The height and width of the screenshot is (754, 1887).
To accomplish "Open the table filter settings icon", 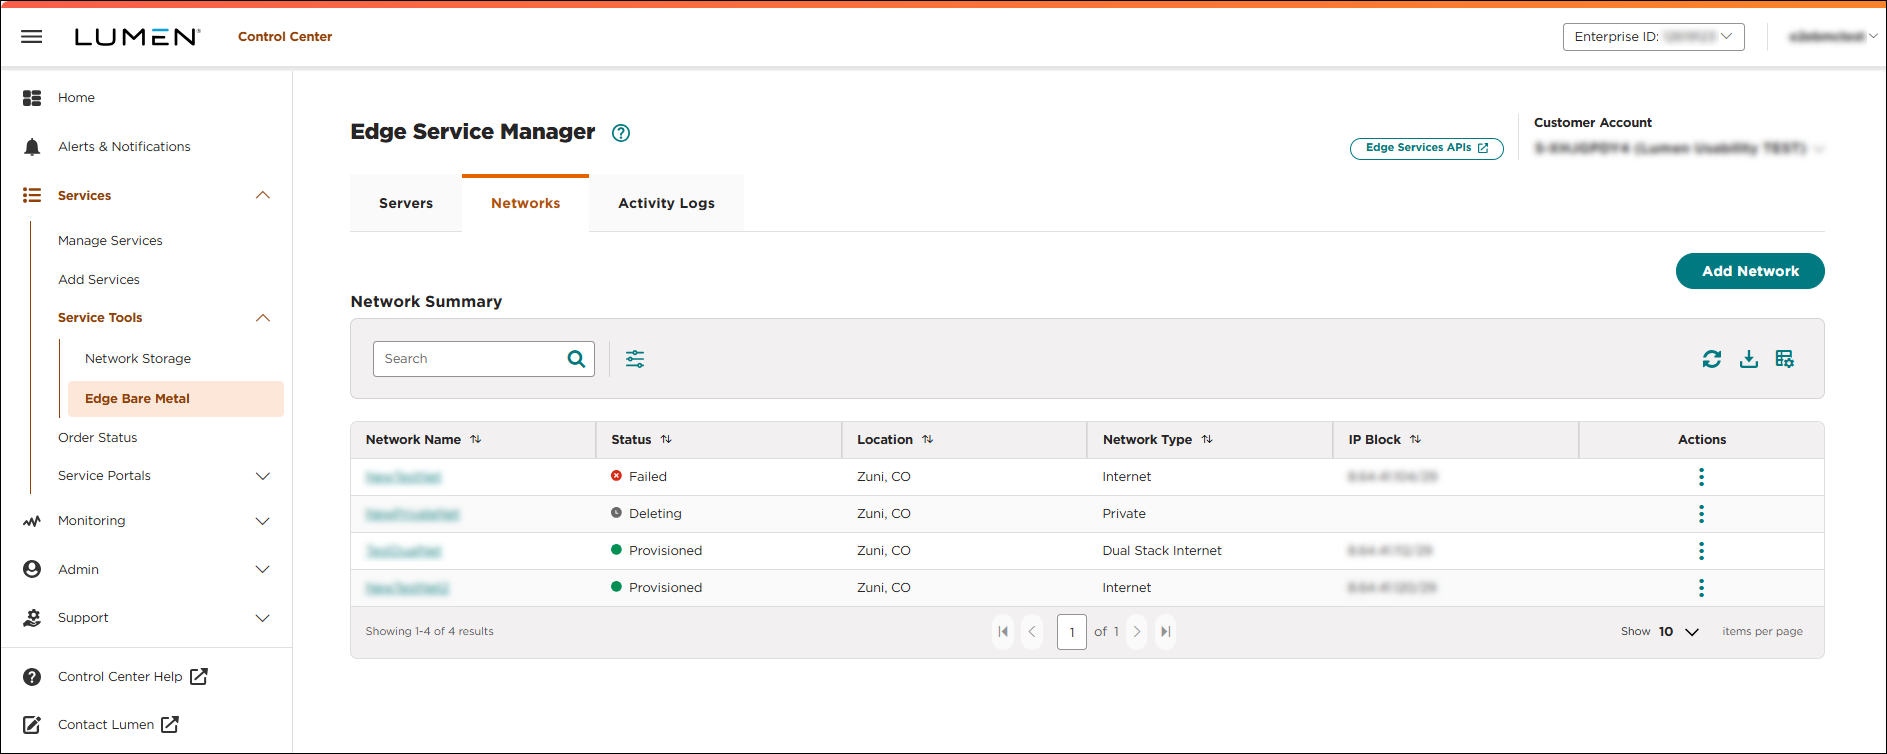I will [635, 359].
